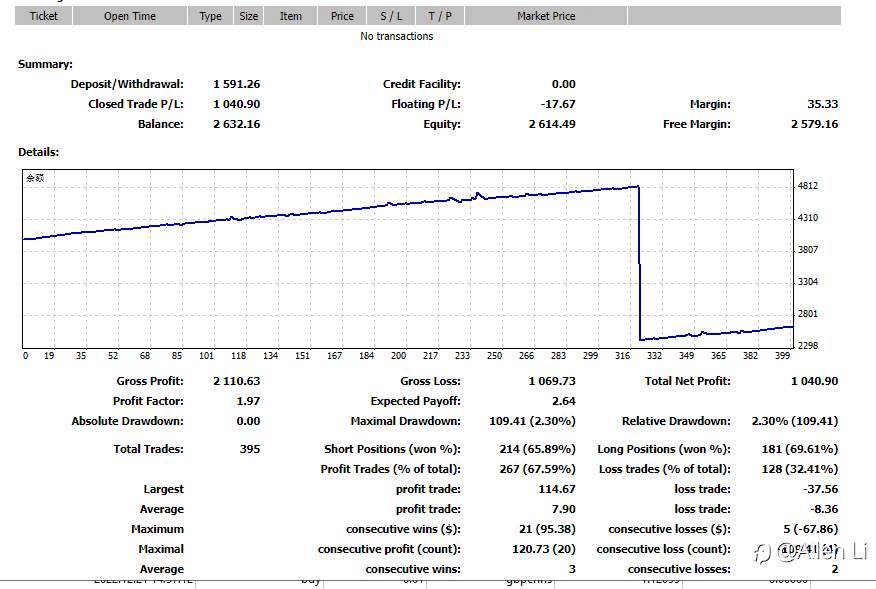876x589 pixels.
Task: Click the Item column header
Action: point(291,16)
